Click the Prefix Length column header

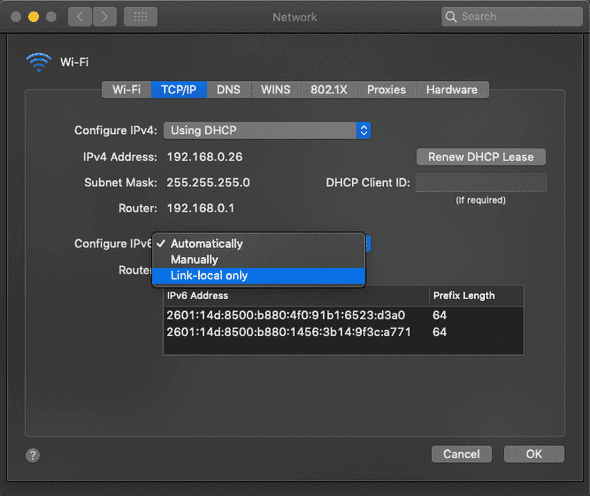tap(476, 296)
